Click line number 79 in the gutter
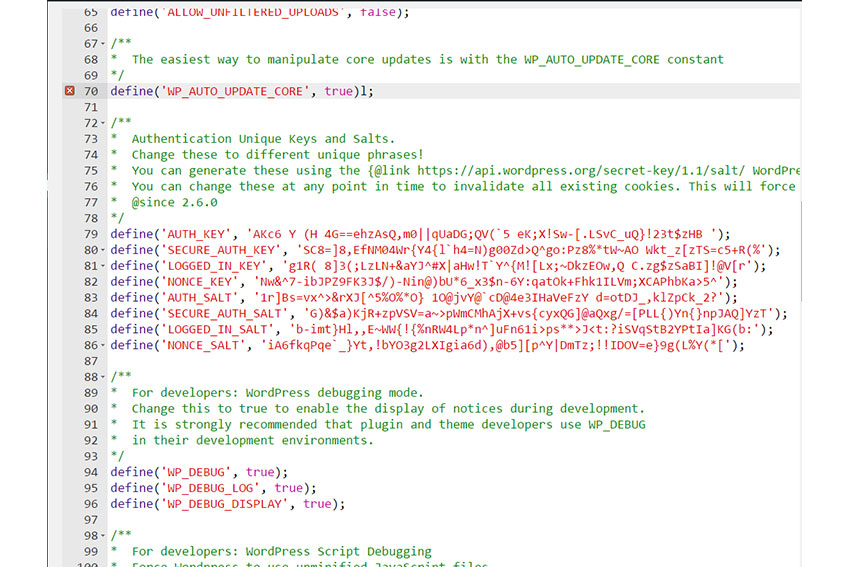Image resolution: width=850 pixels, height=567 pixels. click(90, 234)
